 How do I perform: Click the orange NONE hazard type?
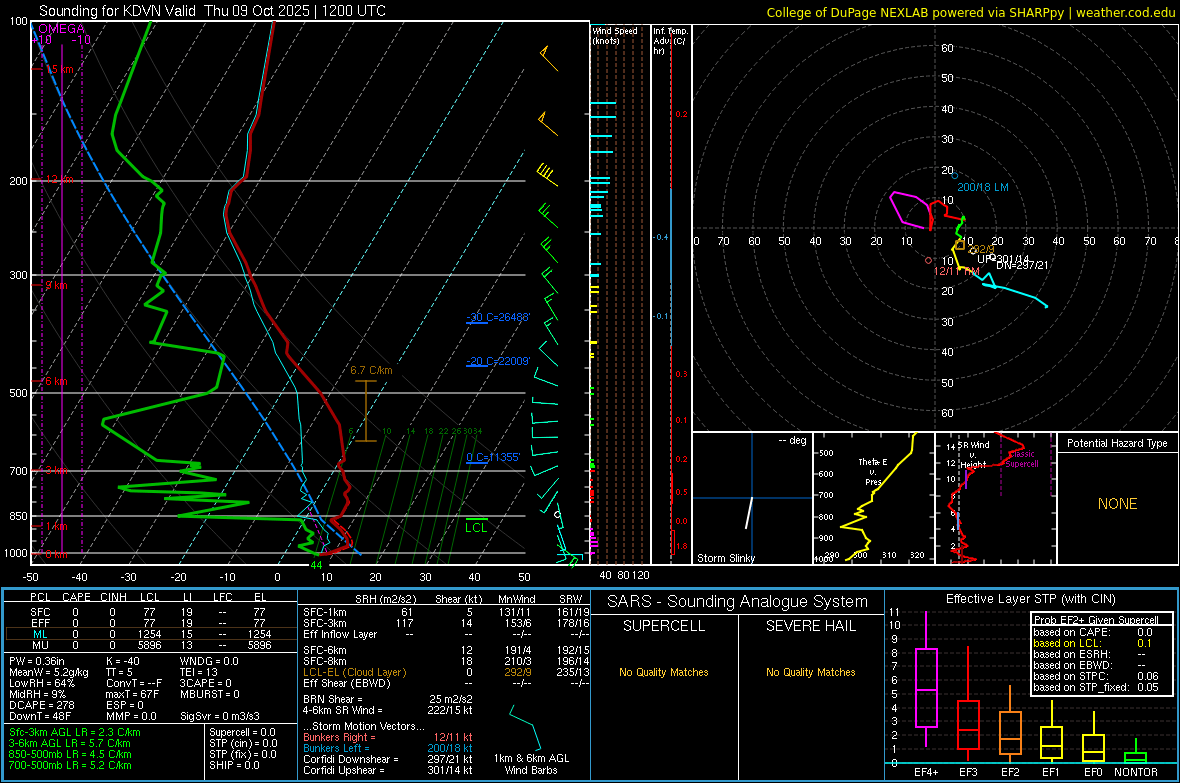[x=1117, y=504]
